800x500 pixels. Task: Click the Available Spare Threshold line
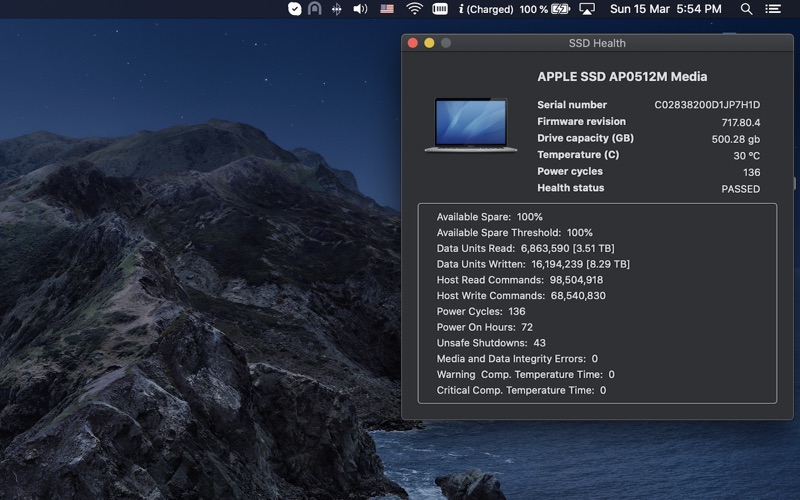tap(514, 233)
